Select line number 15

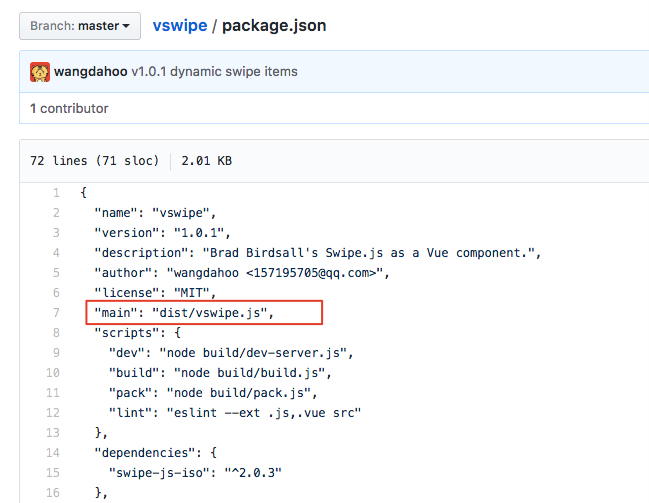pos(53,473)
